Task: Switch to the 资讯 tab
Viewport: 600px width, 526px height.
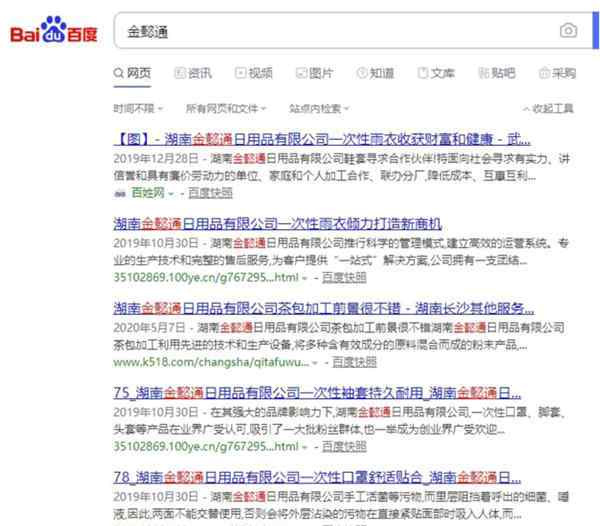Action: coord(193,73)
